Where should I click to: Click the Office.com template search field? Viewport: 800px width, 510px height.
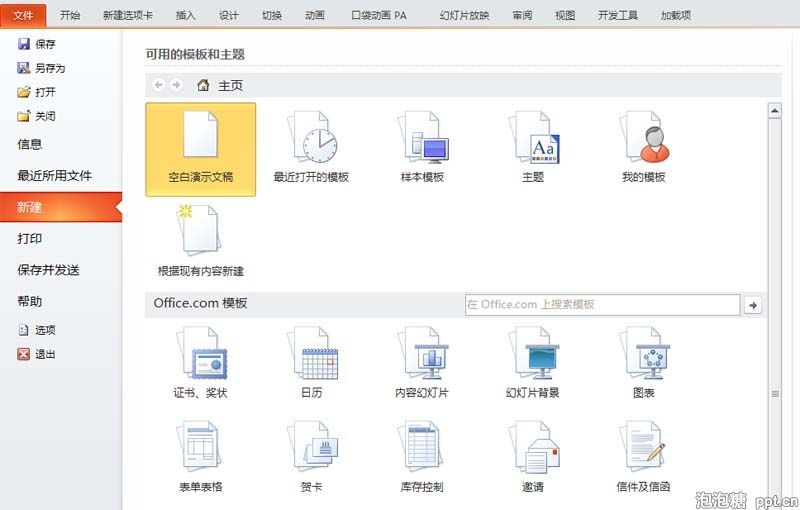pos(602,304)
